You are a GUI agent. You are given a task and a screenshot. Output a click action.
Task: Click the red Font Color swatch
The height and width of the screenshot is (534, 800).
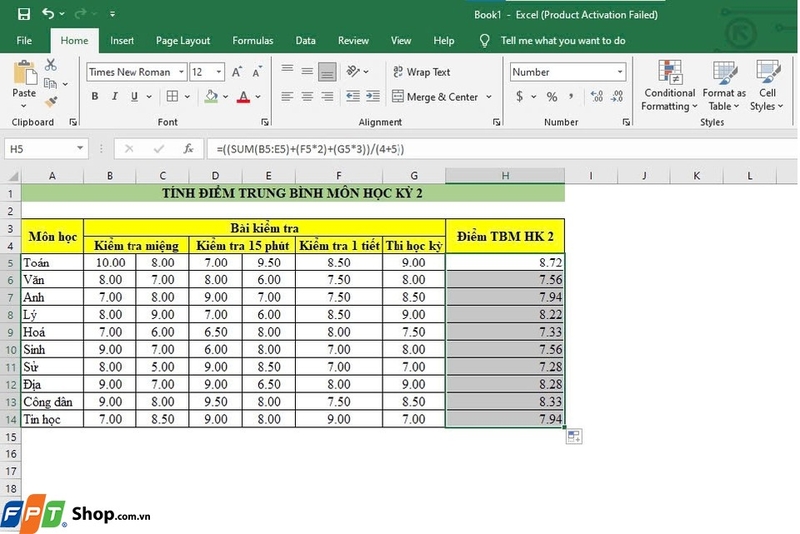(x=242, y=97)
